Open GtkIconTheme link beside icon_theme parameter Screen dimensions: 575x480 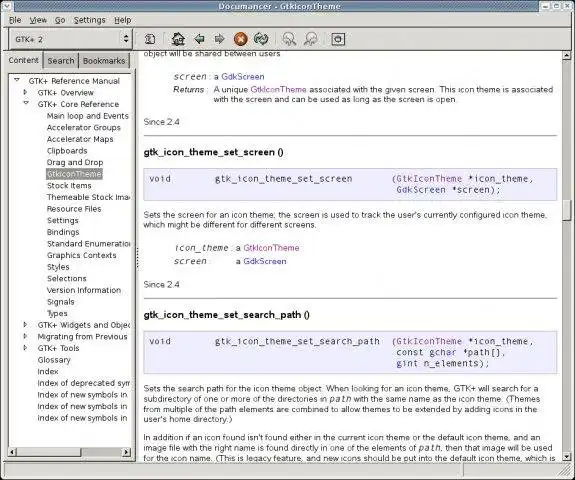point(271,248)
